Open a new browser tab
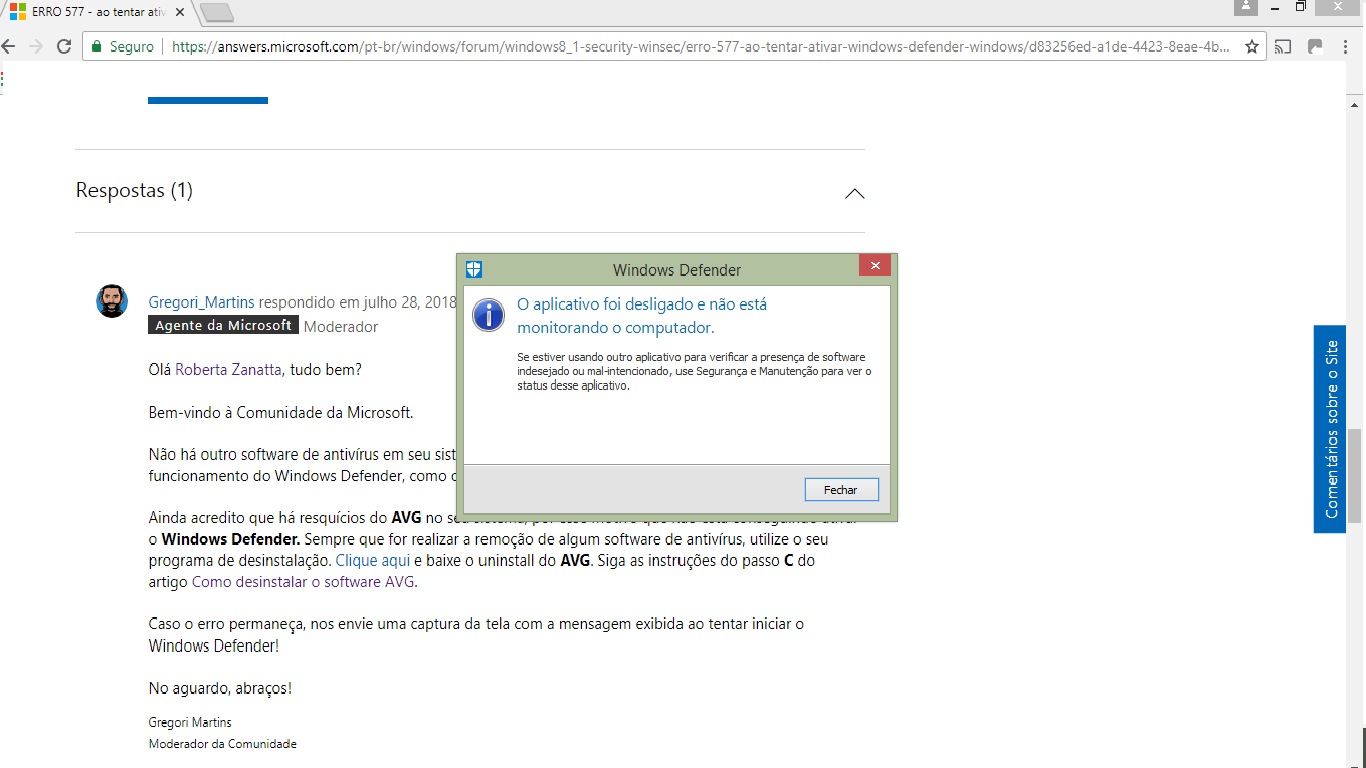This screenshot has width=1366, height=768. 216,12
